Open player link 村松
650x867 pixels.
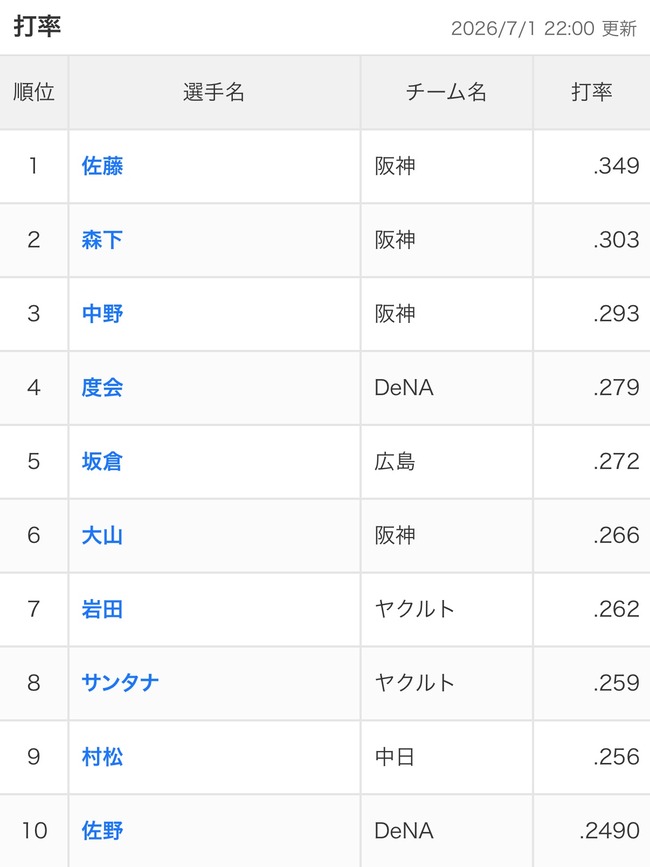(x=102, y=757)
